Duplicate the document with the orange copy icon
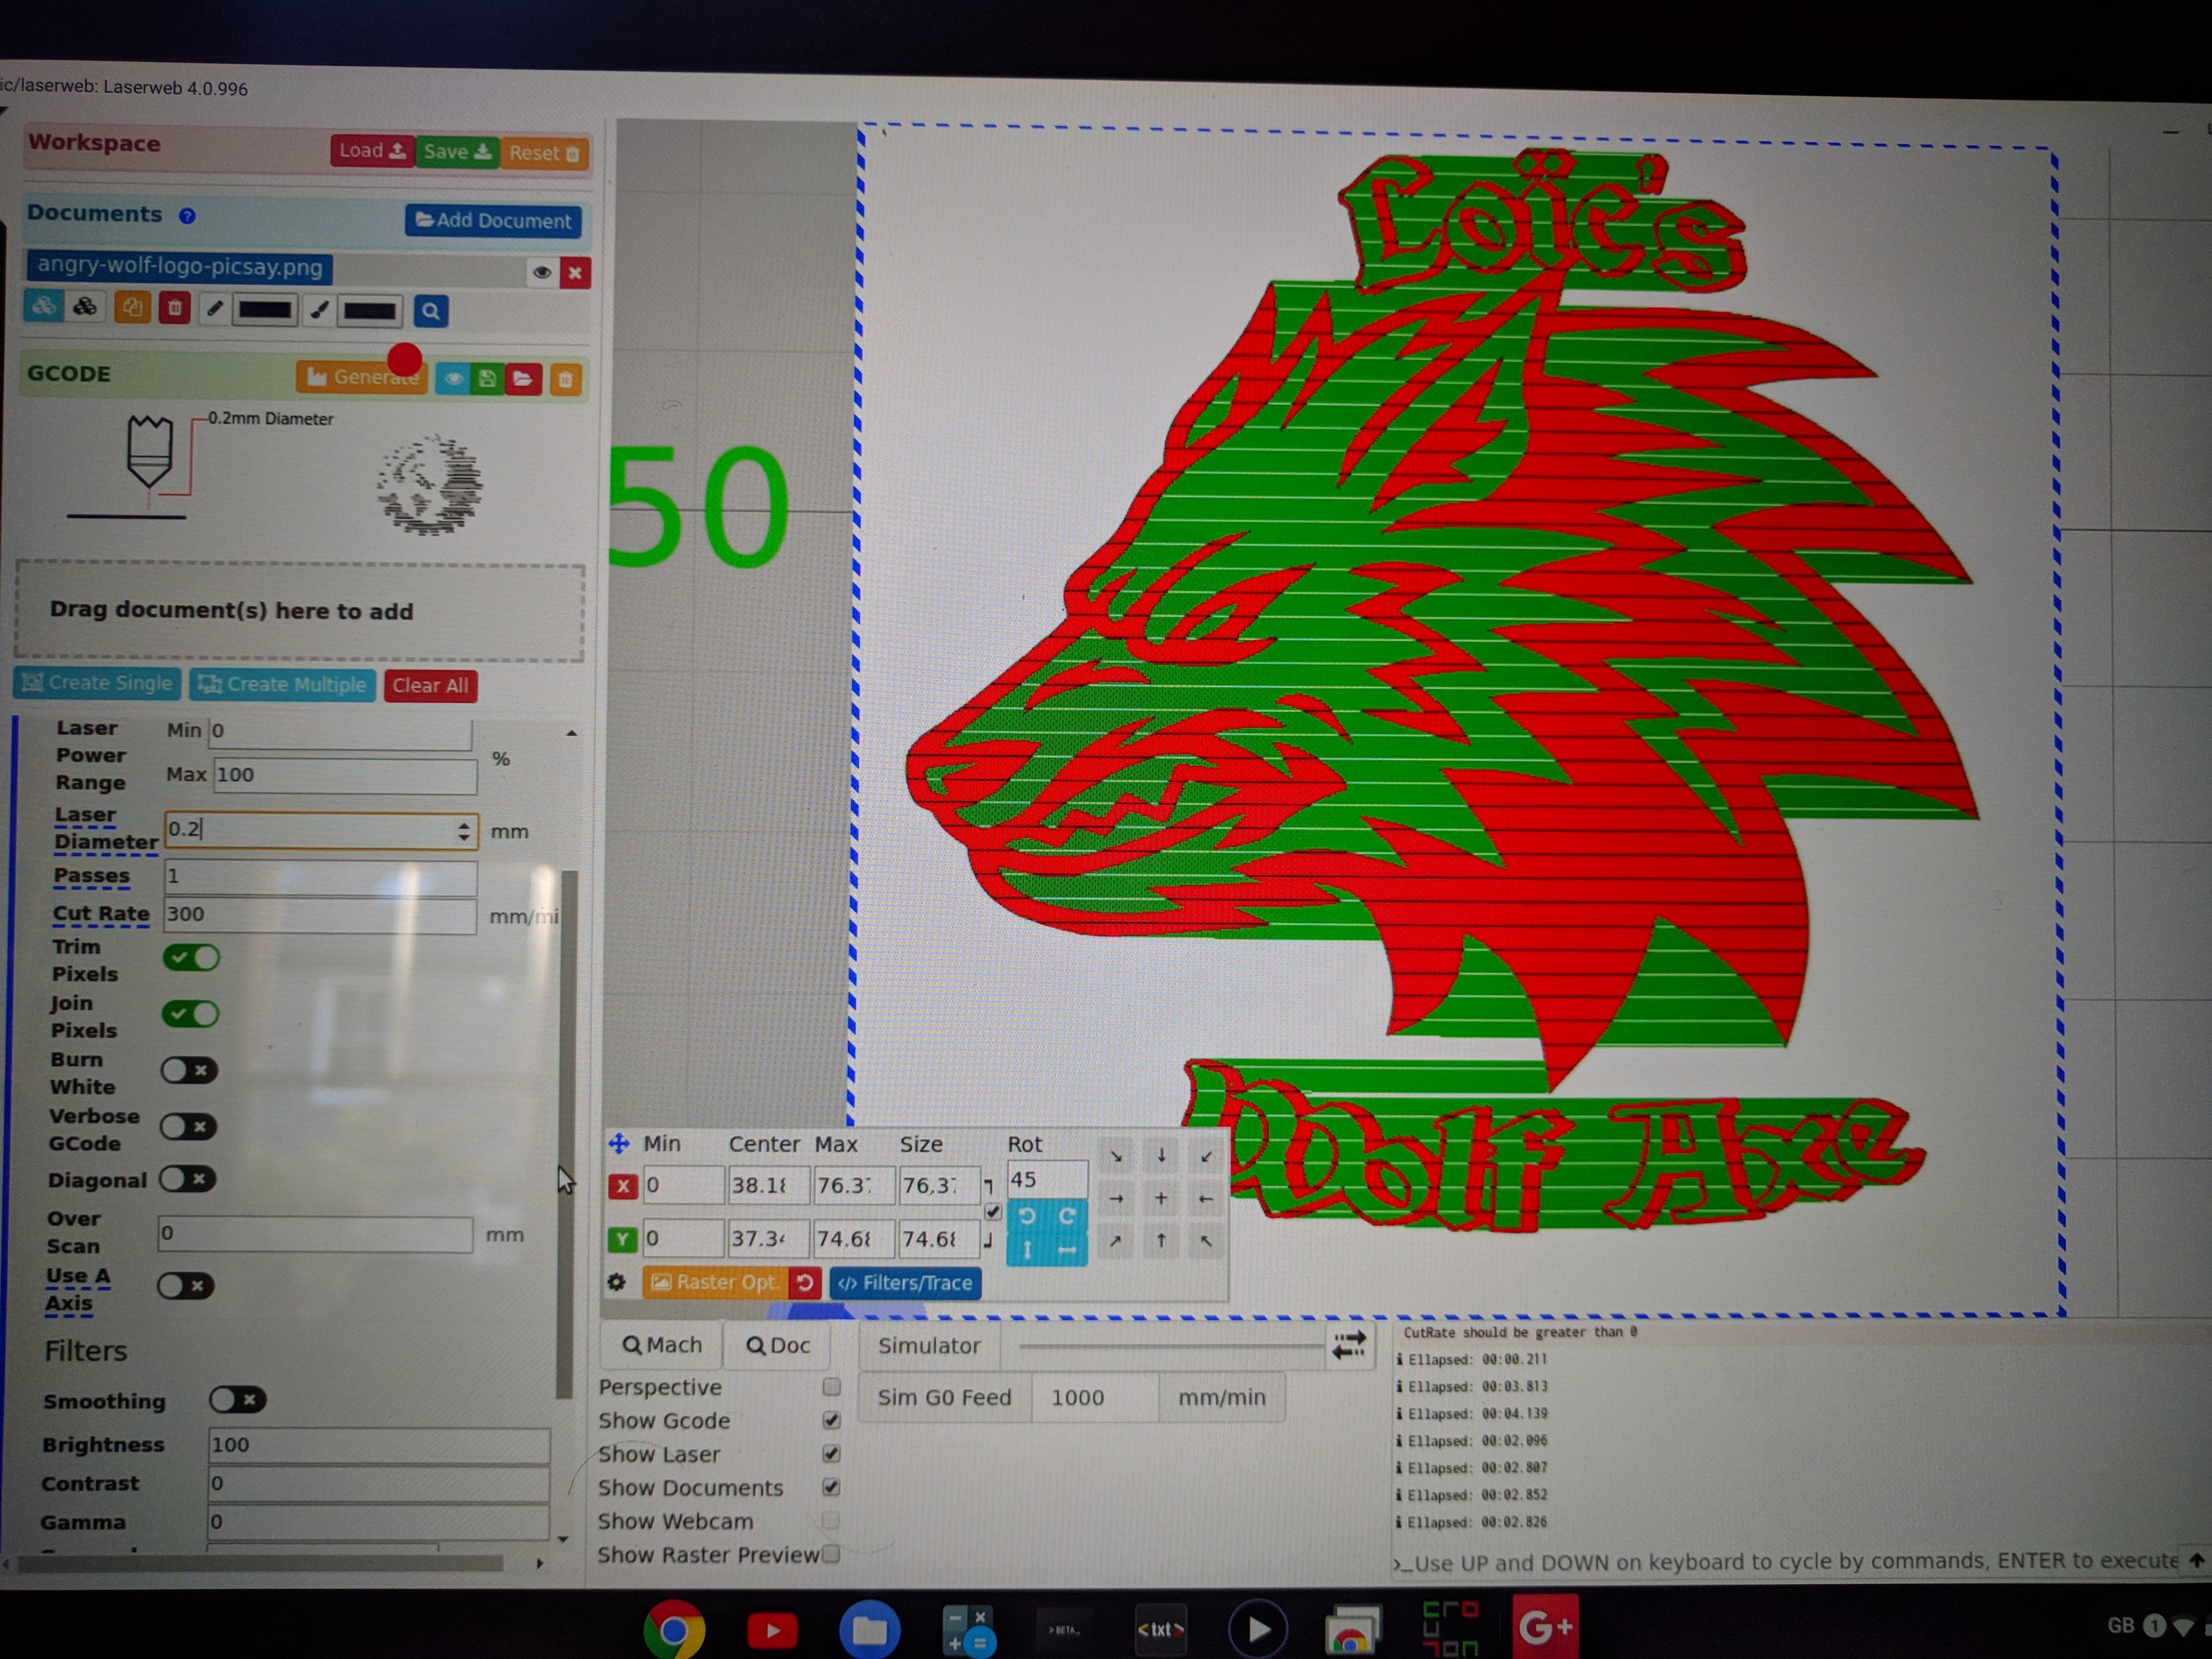Viewport: 2212px width, 1659px height. point(131,308)
